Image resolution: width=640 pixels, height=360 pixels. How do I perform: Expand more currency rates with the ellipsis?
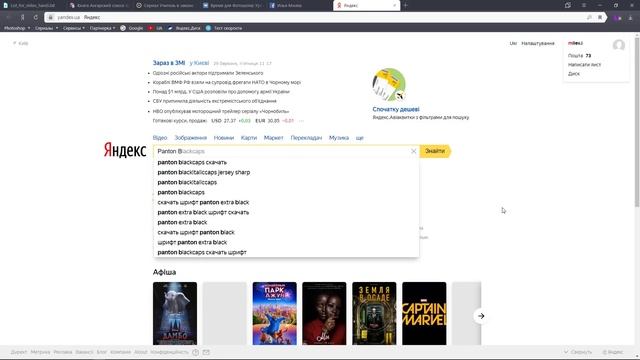(x=301, y=121)
